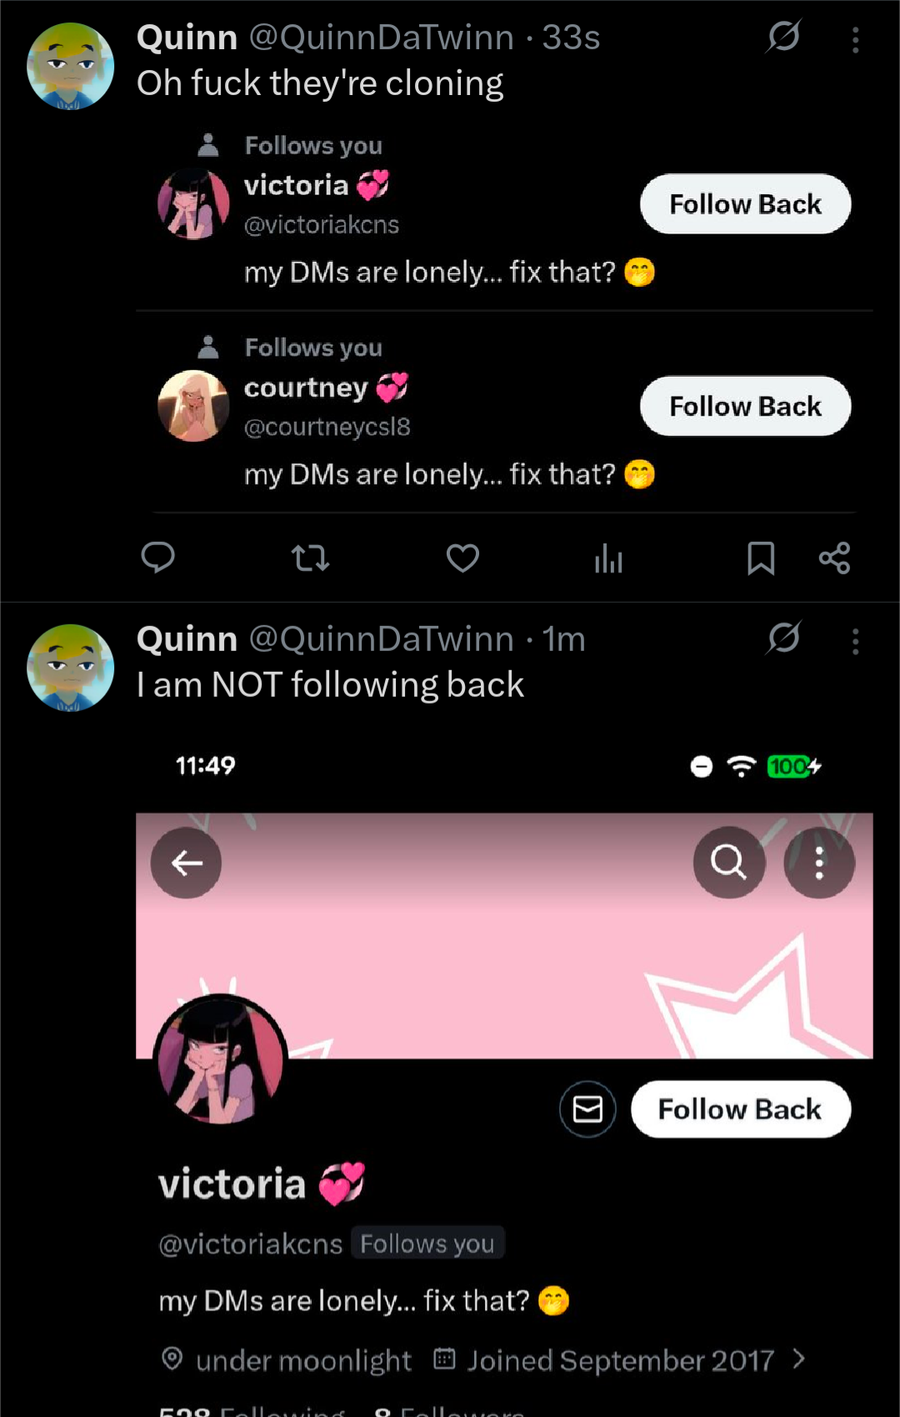Screen dimensions: 900x1417
Task: Expand the Joined September 2017 chevron
Action: tap(799, 1359)
